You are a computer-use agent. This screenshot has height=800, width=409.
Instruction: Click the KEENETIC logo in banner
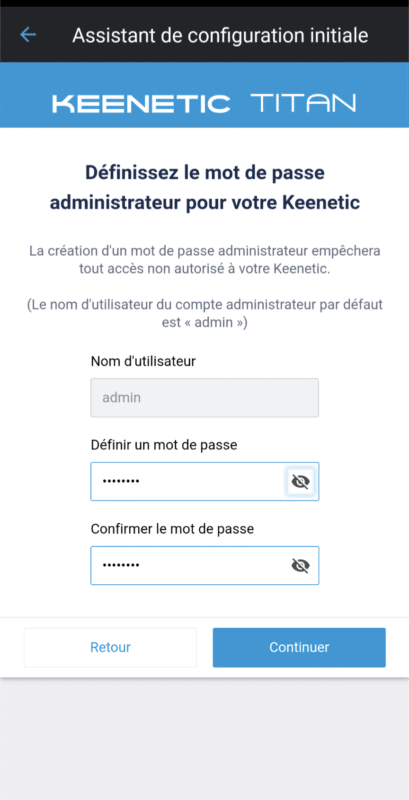(x=141, y=104)
